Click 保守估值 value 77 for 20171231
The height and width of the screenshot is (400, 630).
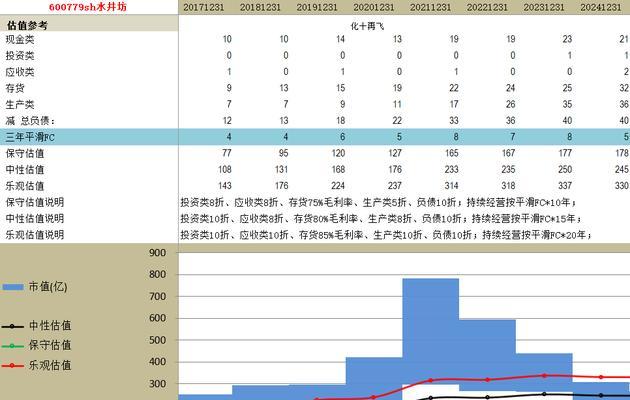pyautogui.click(x=227, y=153)
